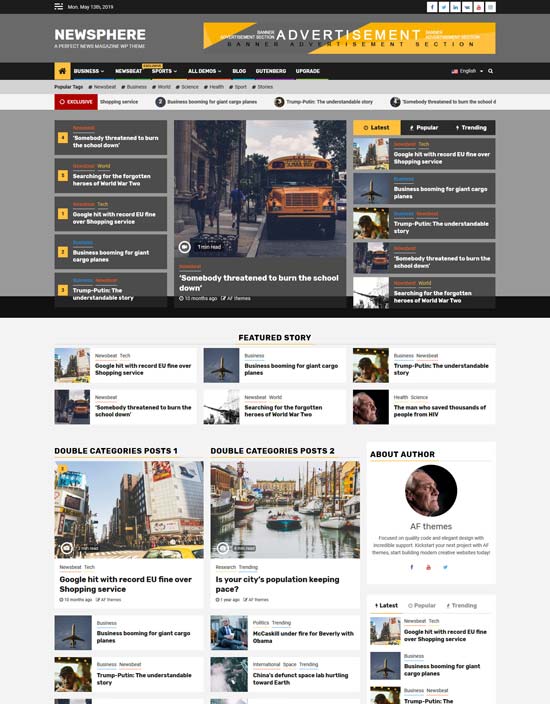
Task: Click the circular avatar next to Business booming ticker
Action: click(160, 102)
